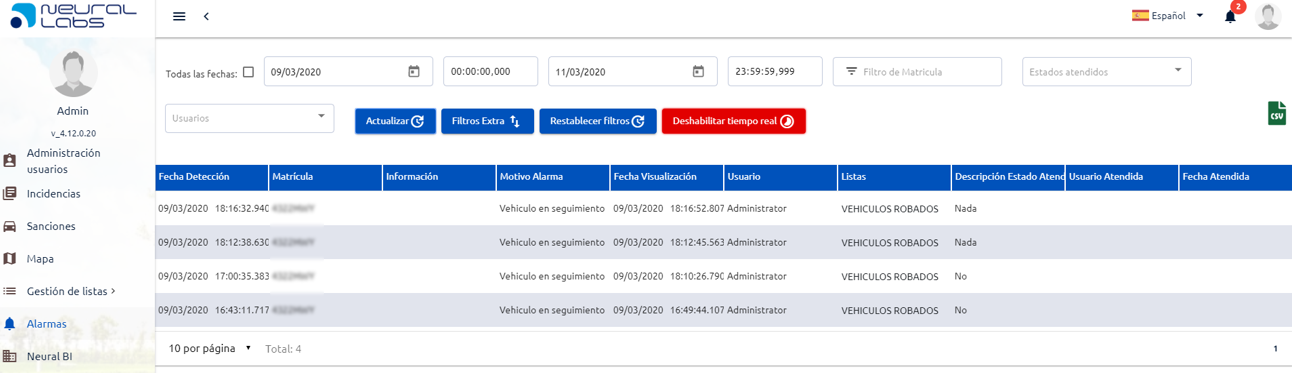
Task: Click the Incidencias sidebar icon
Action: tap(10, 194)
